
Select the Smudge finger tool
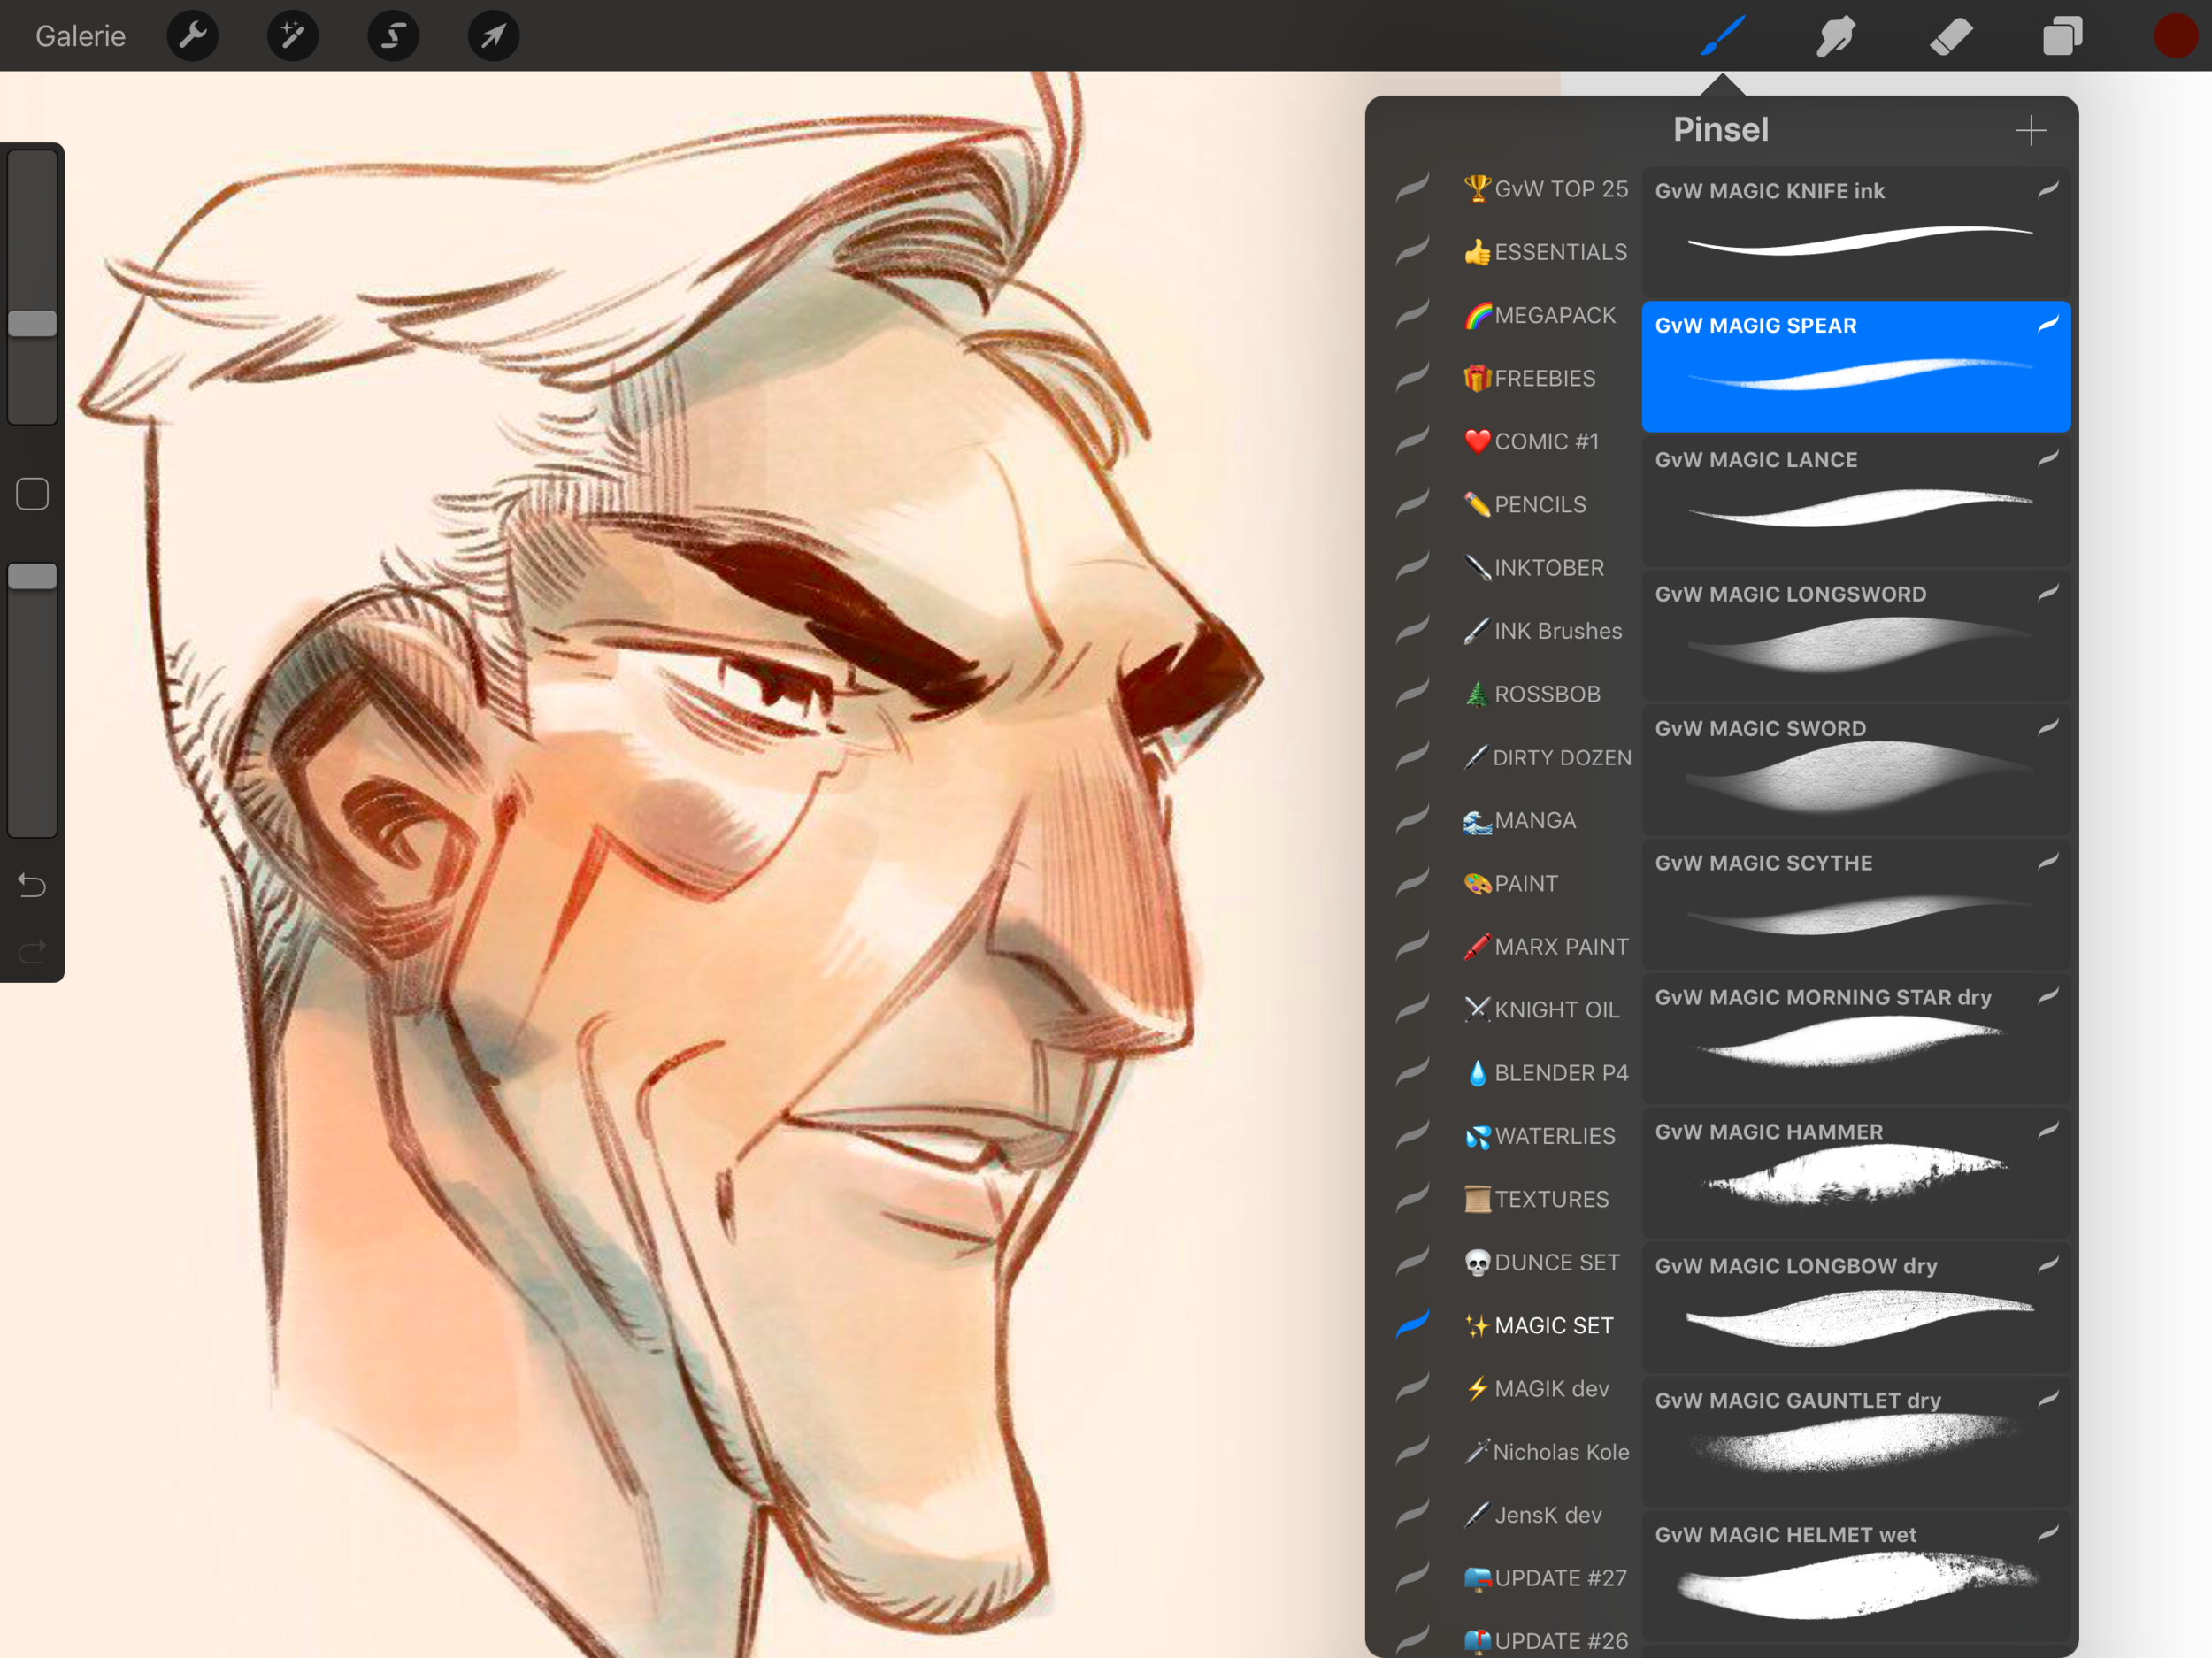coord(1836,36)
